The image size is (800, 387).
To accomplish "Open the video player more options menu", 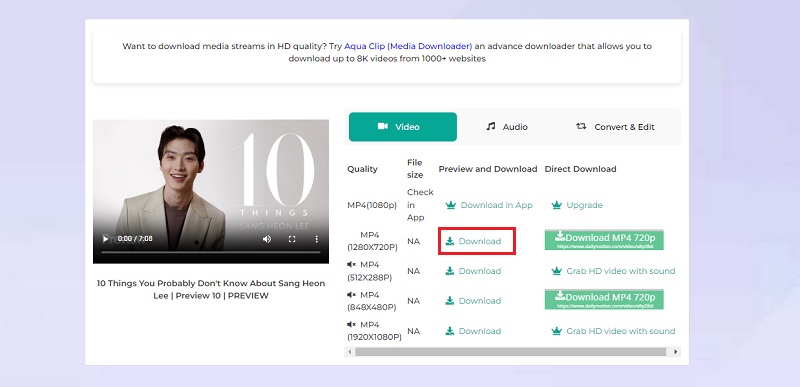I will click(316, 239).
